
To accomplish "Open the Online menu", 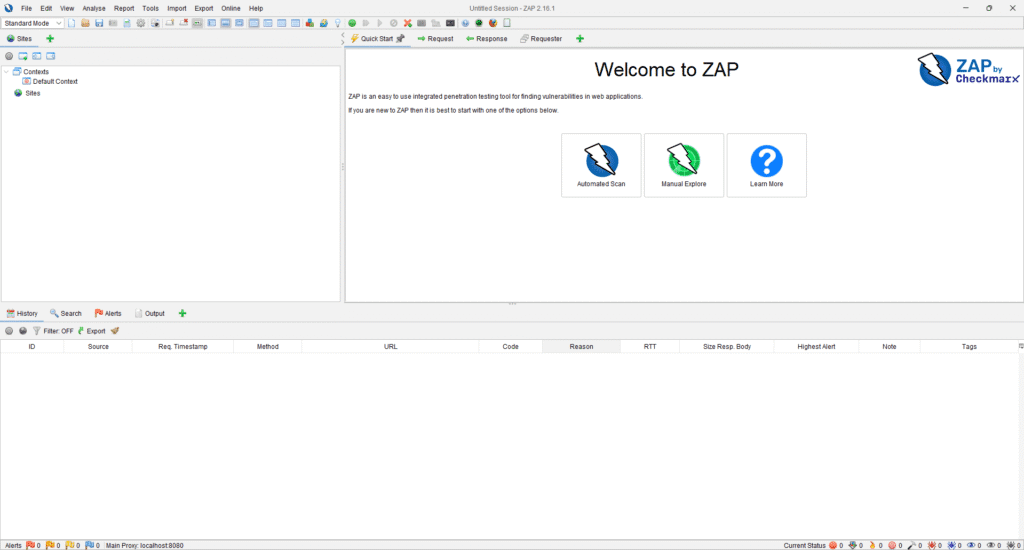I will 231,8.
